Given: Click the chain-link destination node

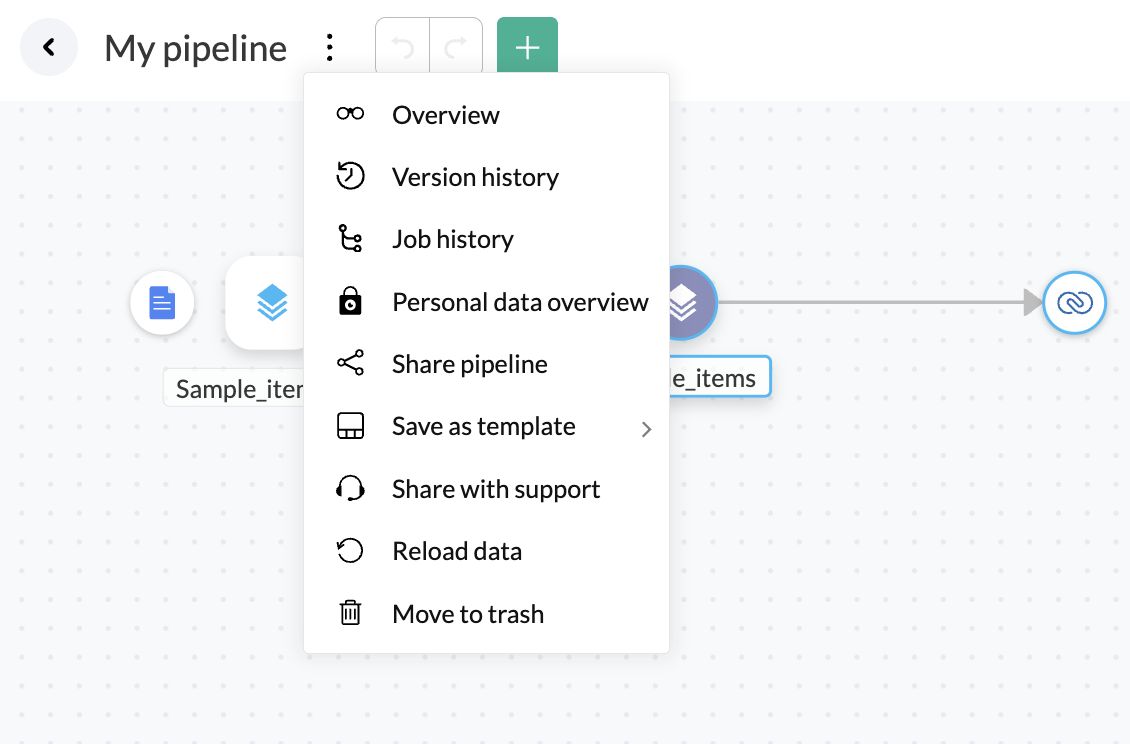Looking at the screenshot, I should 1074,302.
